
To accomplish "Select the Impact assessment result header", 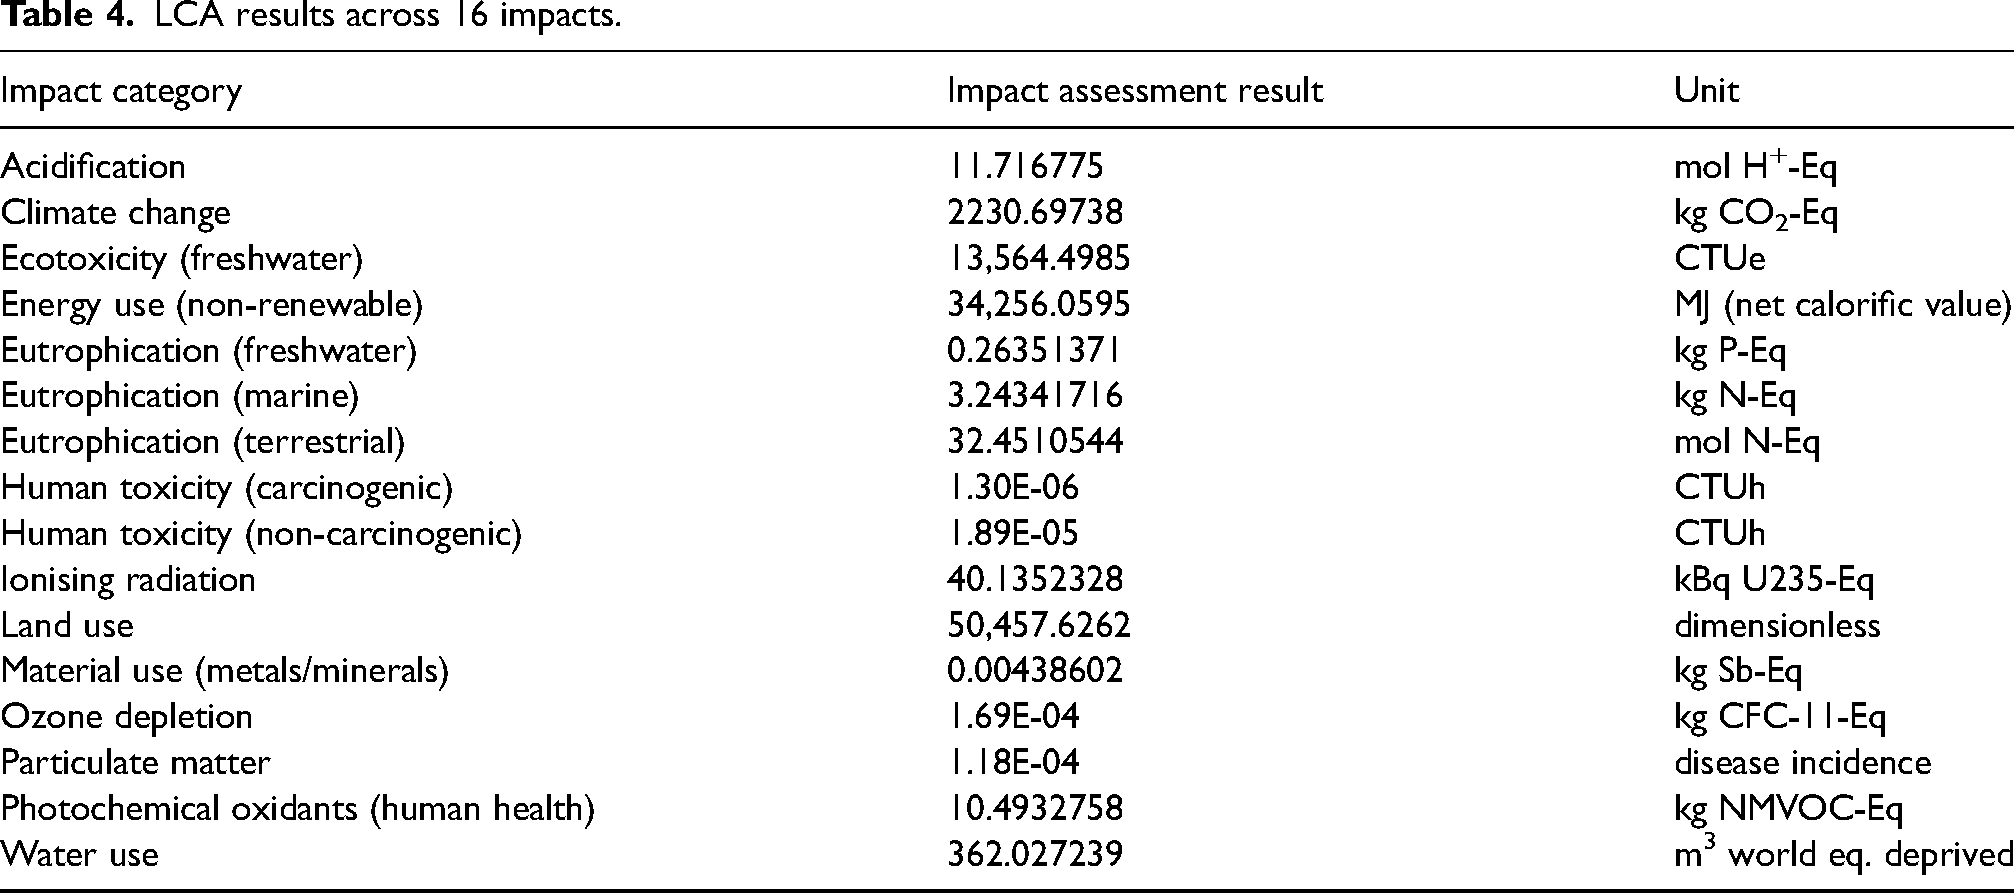I will click(1135, 91).
